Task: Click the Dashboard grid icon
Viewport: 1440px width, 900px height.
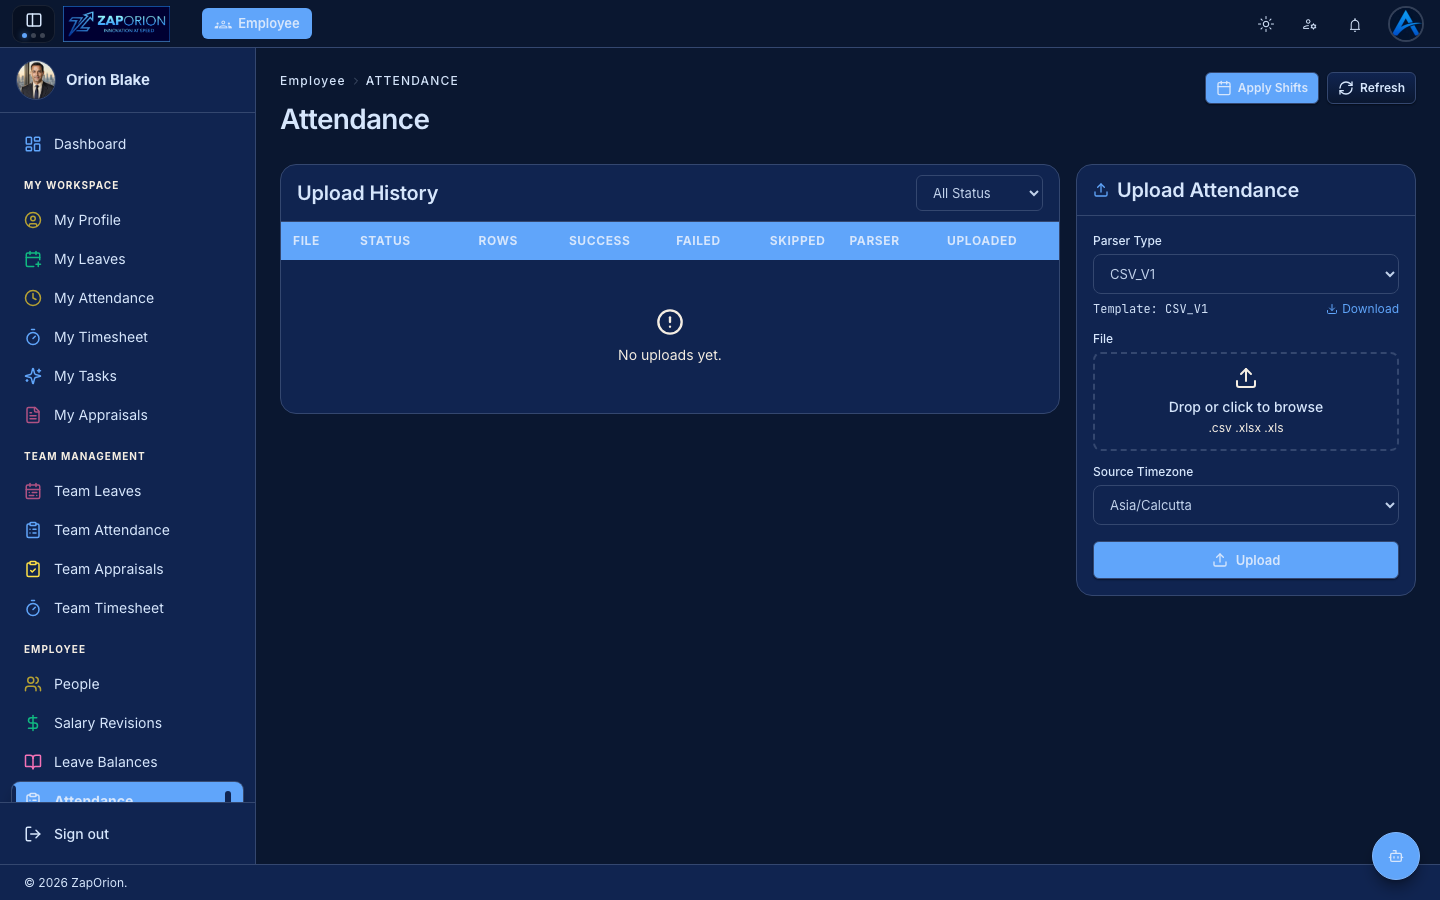Action: 33,144
